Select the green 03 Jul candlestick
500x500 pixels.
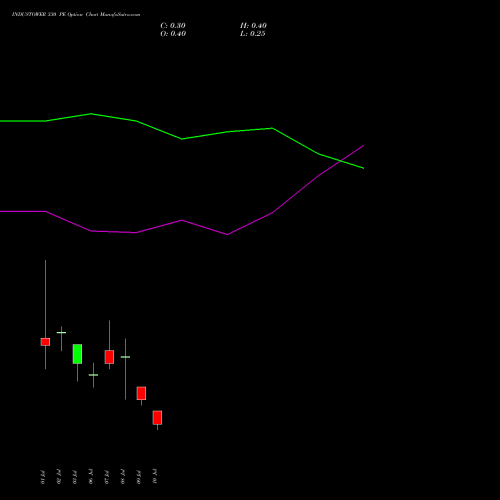77,354
